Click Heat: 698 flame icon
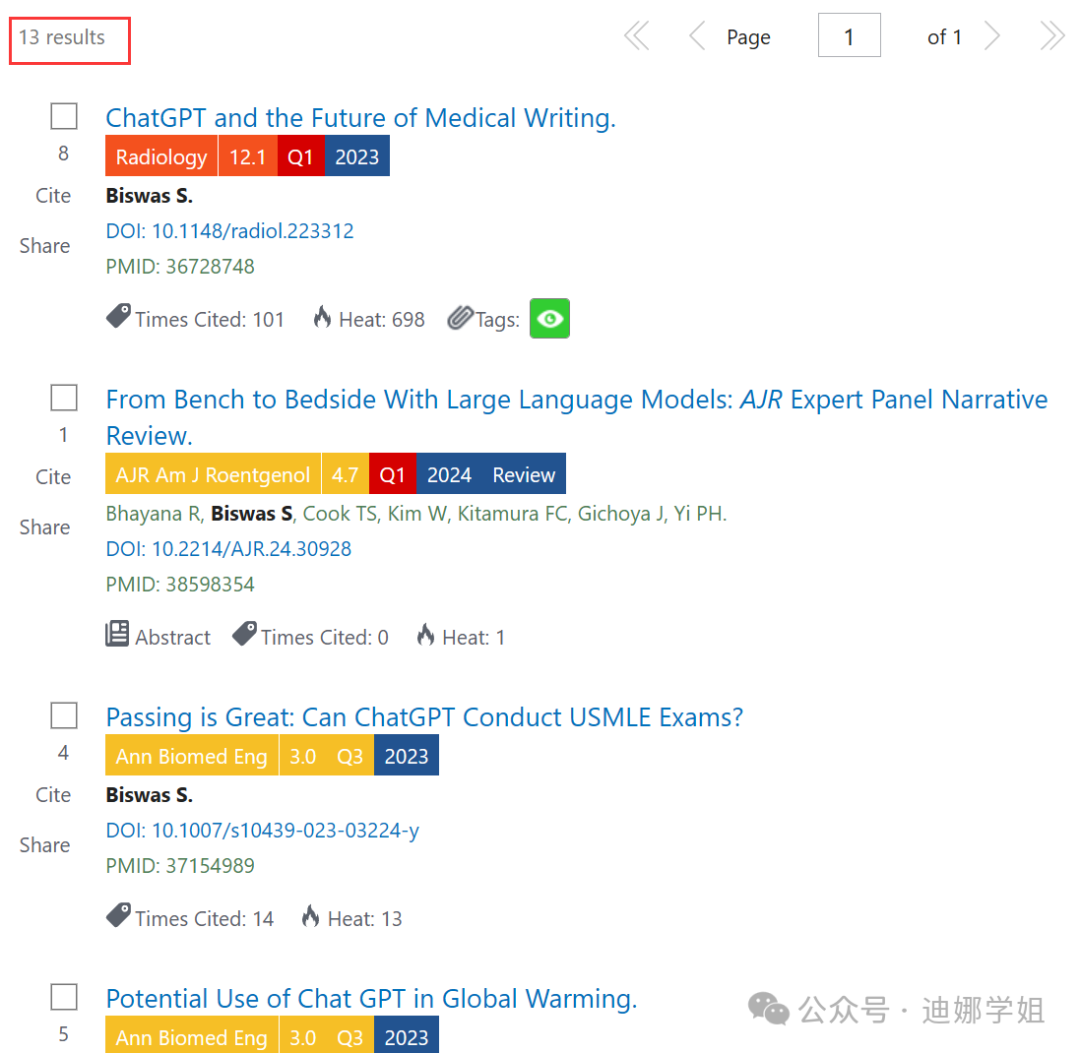The height and width of the screenshot is (1053, 1080). pyautogui.click(x=322, y=317)
